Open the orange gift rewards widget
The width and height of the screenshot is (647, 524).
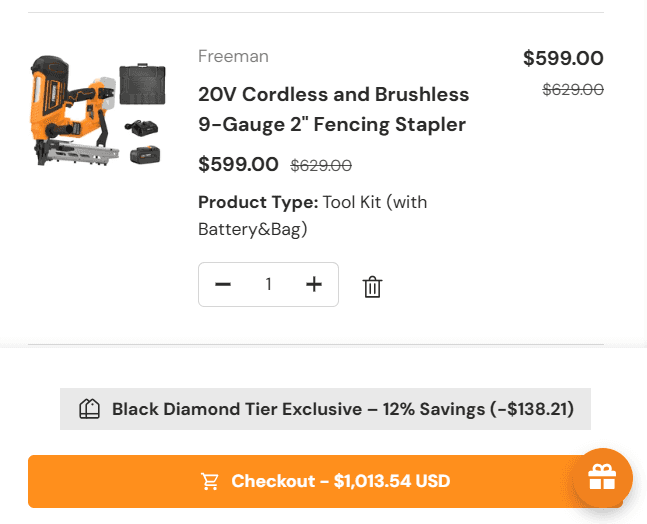pos(601,478)
